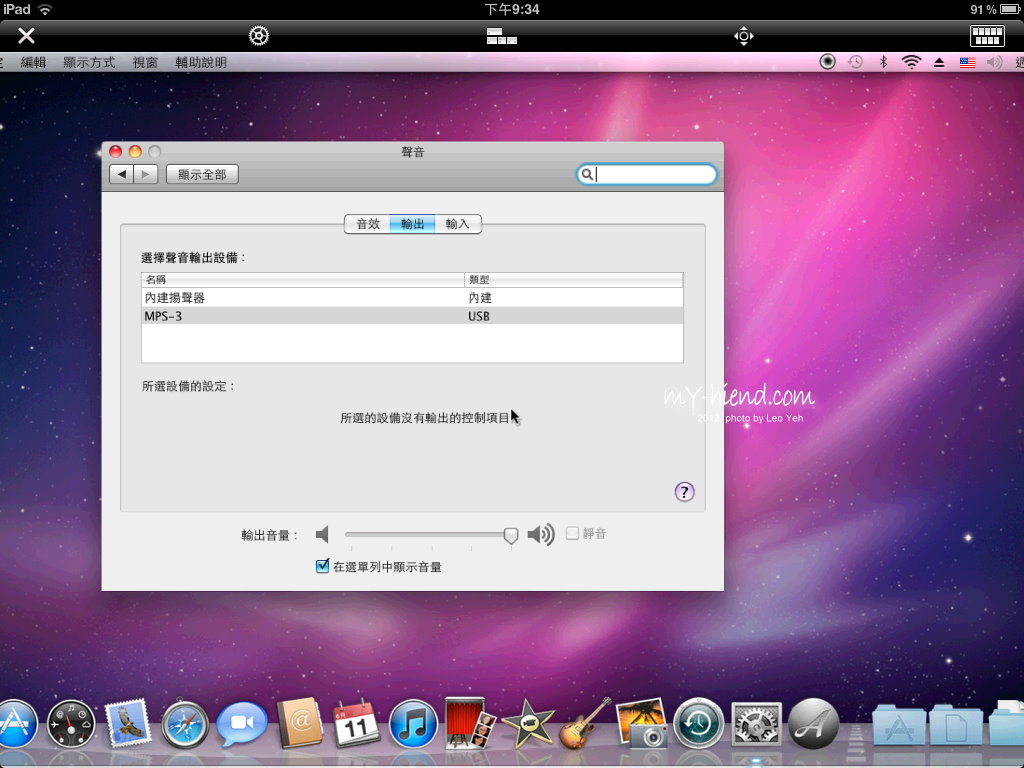Open the Documents folder stack in dock

click(x=955, y=724)
